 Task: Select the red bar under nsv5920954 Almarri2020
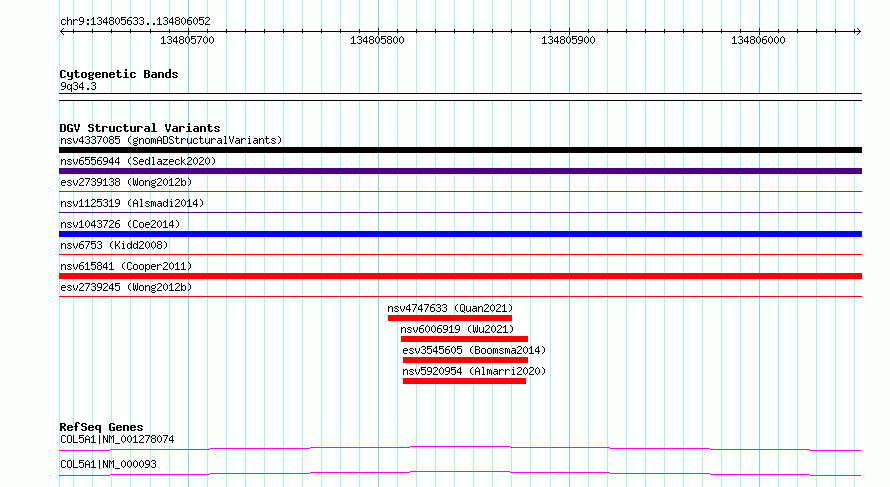(x=464, y=381)
